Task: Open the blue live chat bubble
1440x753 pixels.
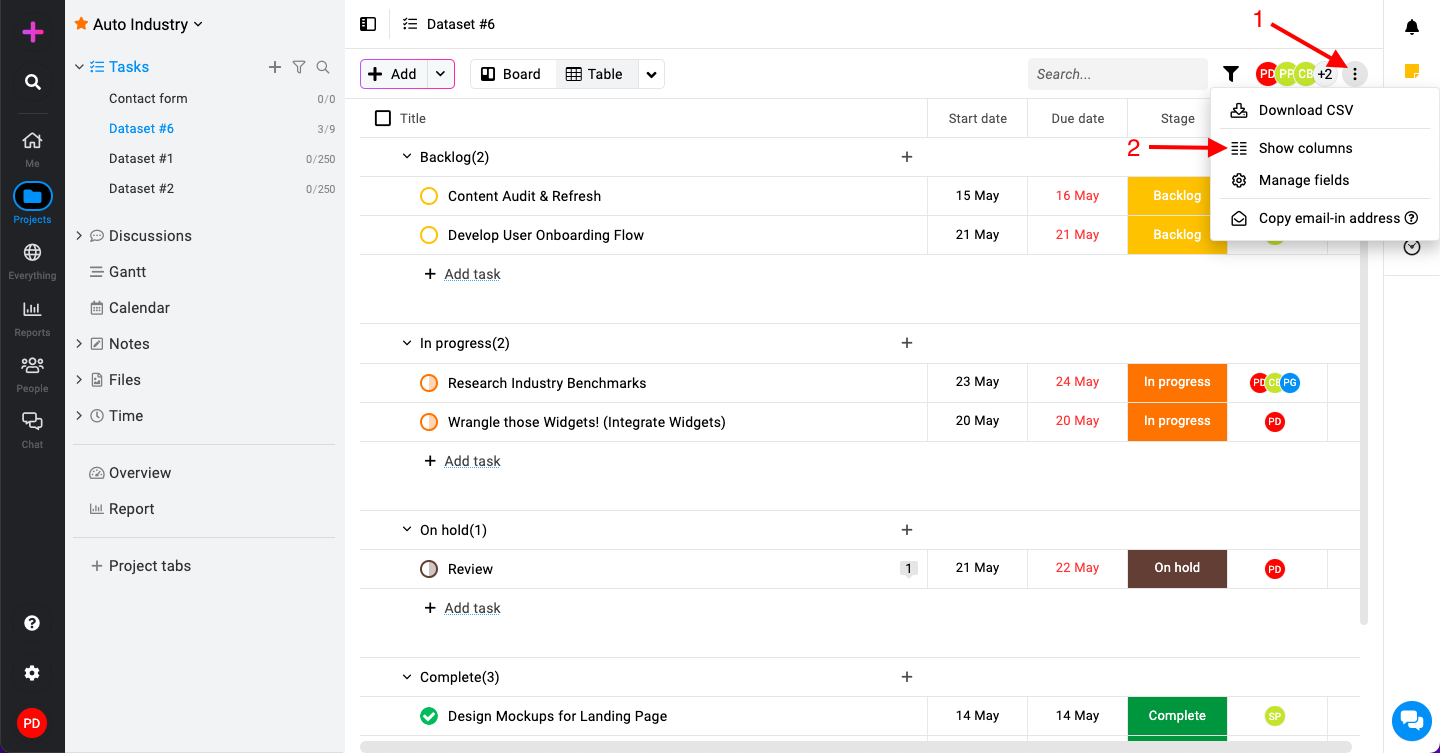Action: coord(1412,720)
